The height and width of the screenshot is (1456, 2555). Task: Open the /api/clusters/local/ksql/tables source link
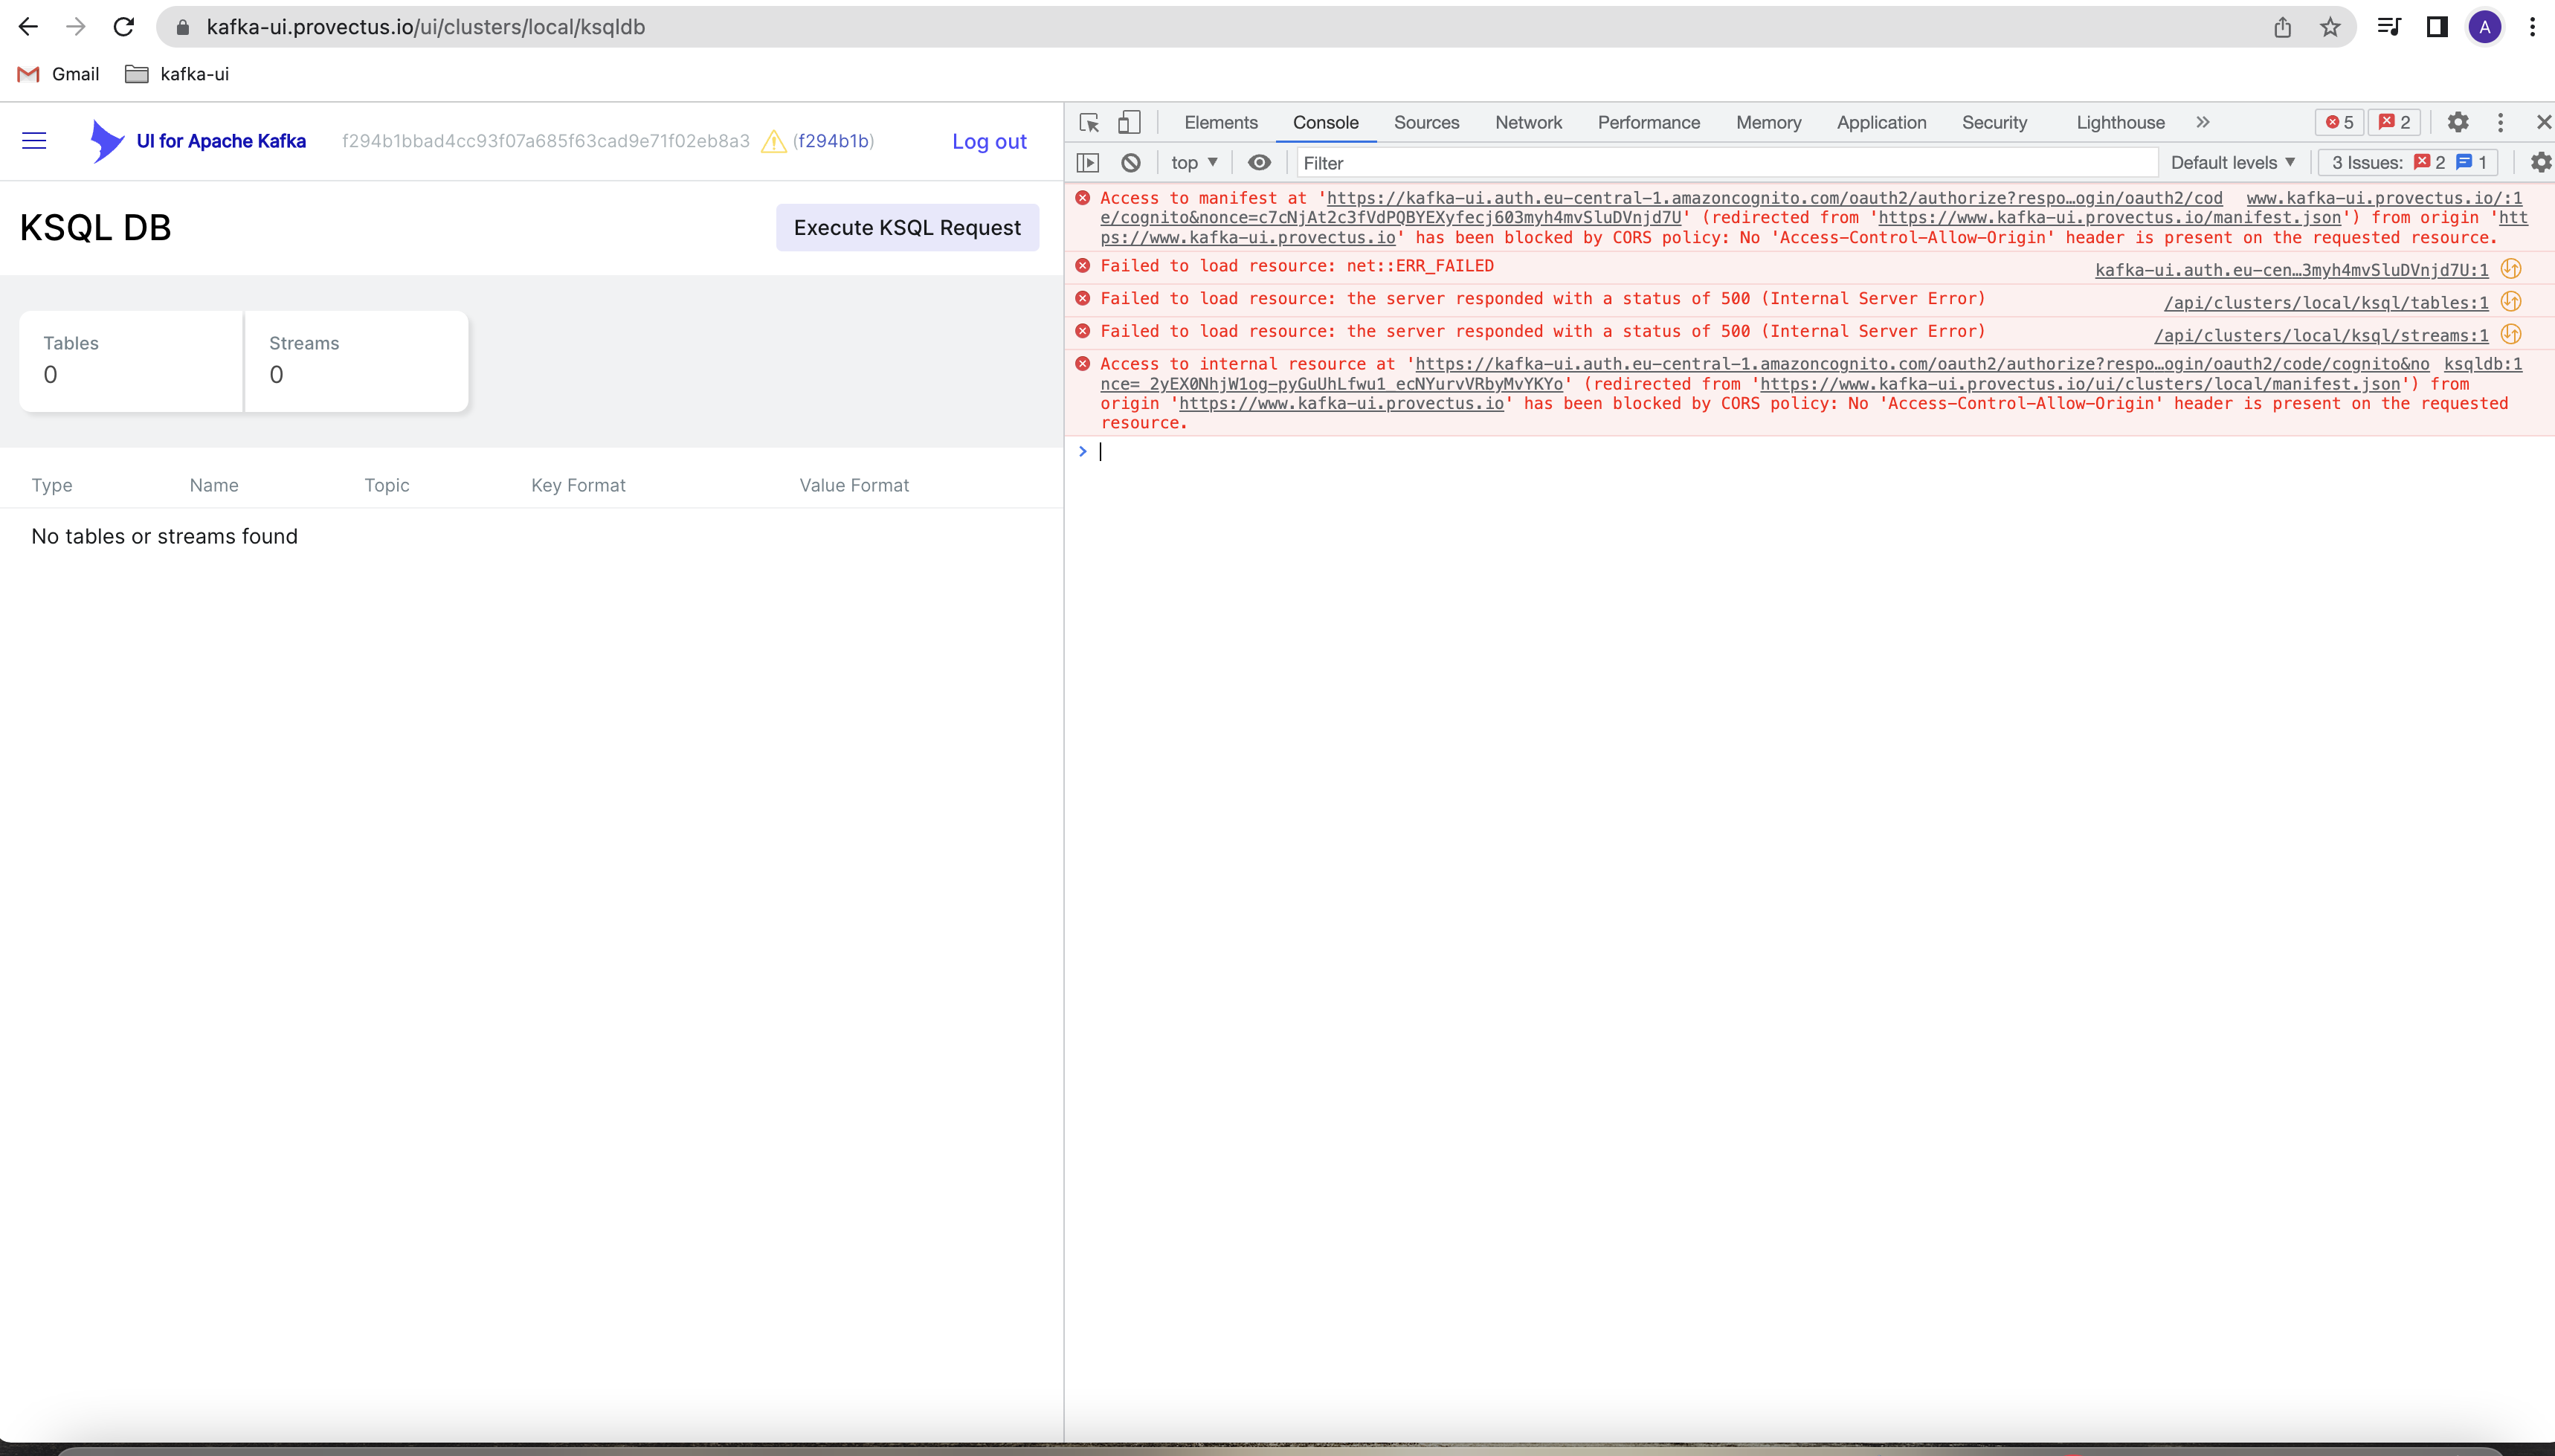click(x=2326, y=303)
